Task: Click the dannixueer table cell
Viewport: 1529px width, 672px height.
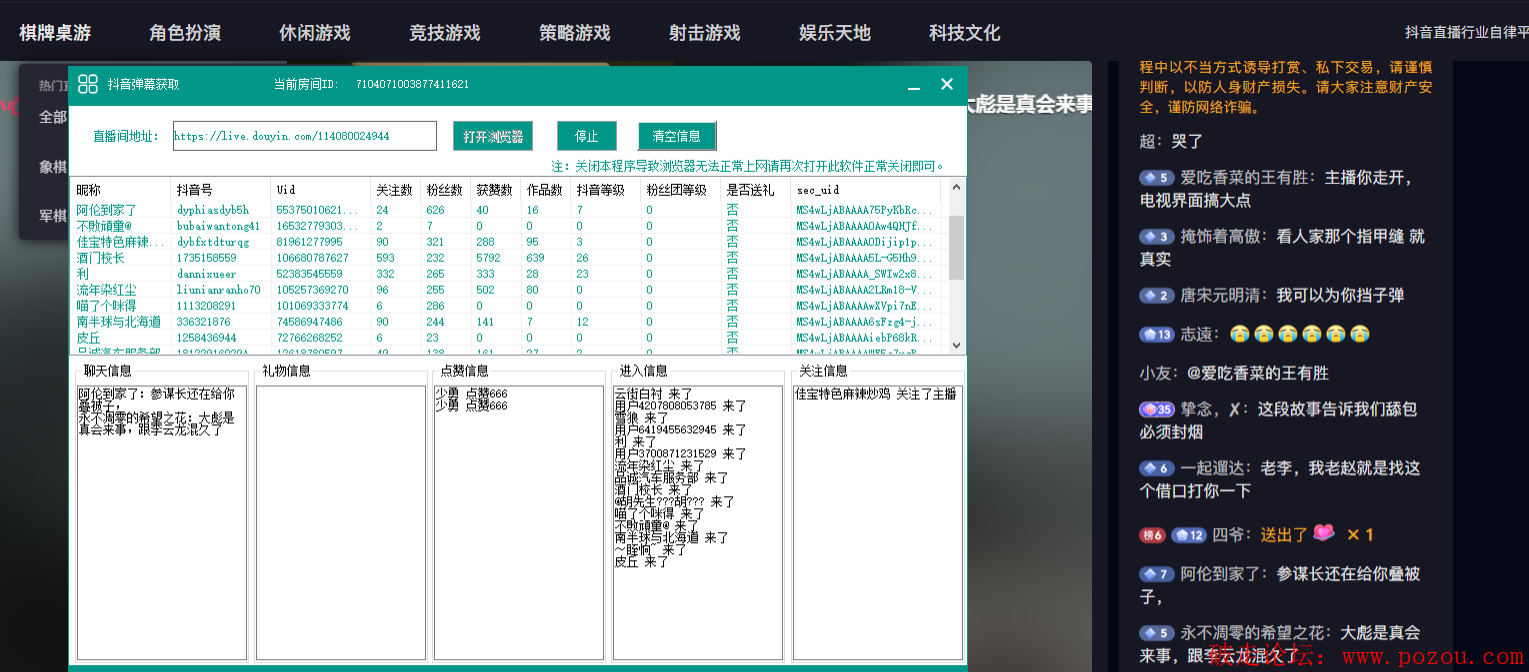Action: pos(207,275)
